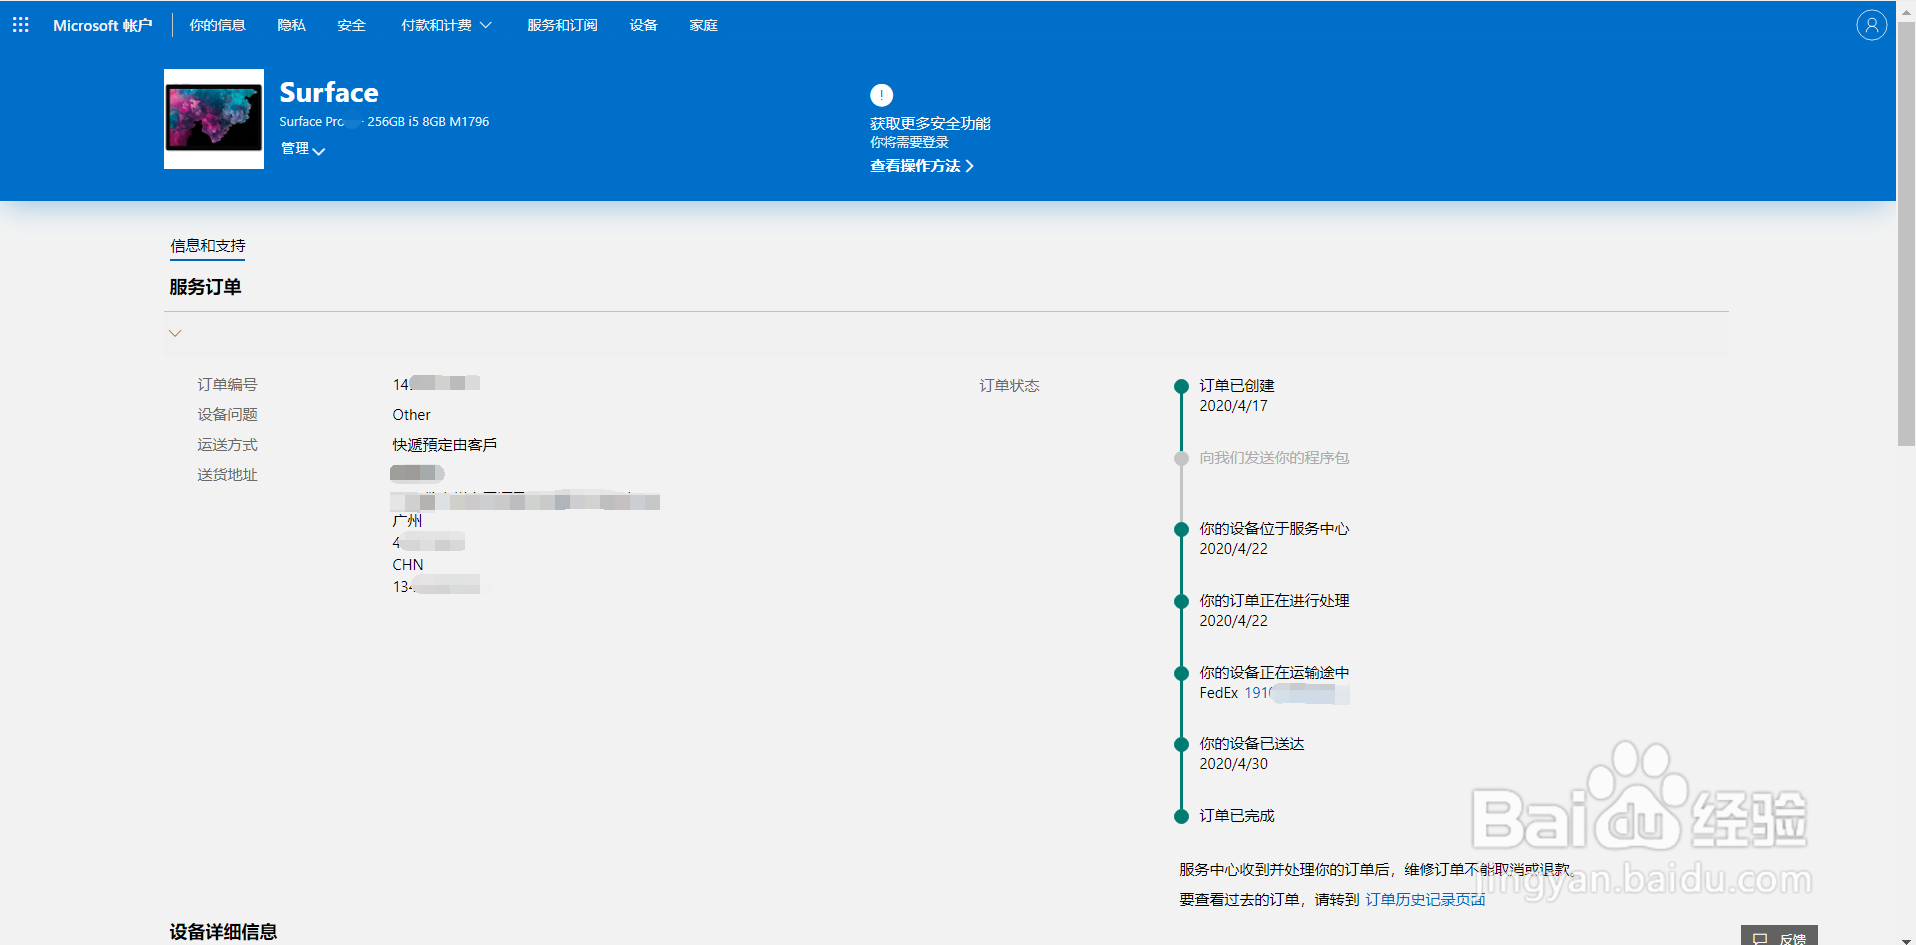Open the 订单历史记录页面 link
Image resolution: width=1916 pixels, height=945 pixels.
1425,900
